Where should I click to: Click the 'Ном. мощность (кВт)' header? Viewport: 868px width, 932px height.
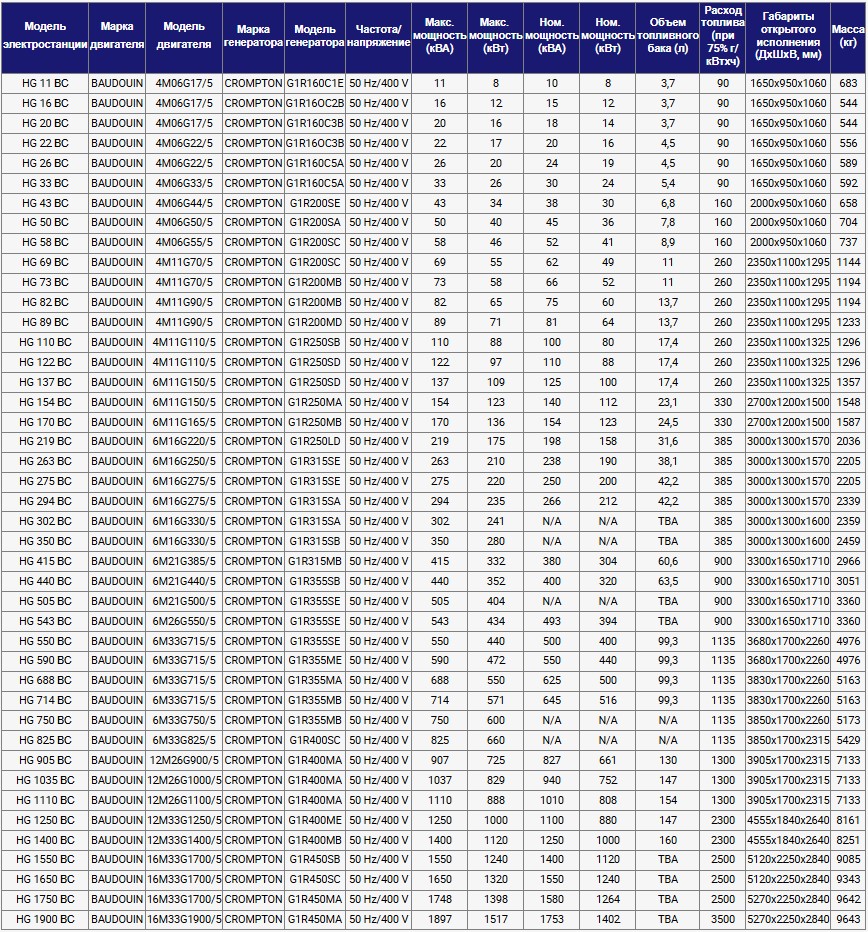608,36
